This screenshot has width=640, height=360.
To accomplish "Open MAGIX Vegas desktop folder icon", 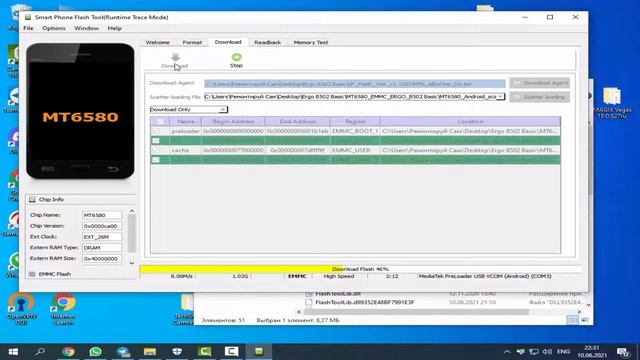I will coord(612,97).
